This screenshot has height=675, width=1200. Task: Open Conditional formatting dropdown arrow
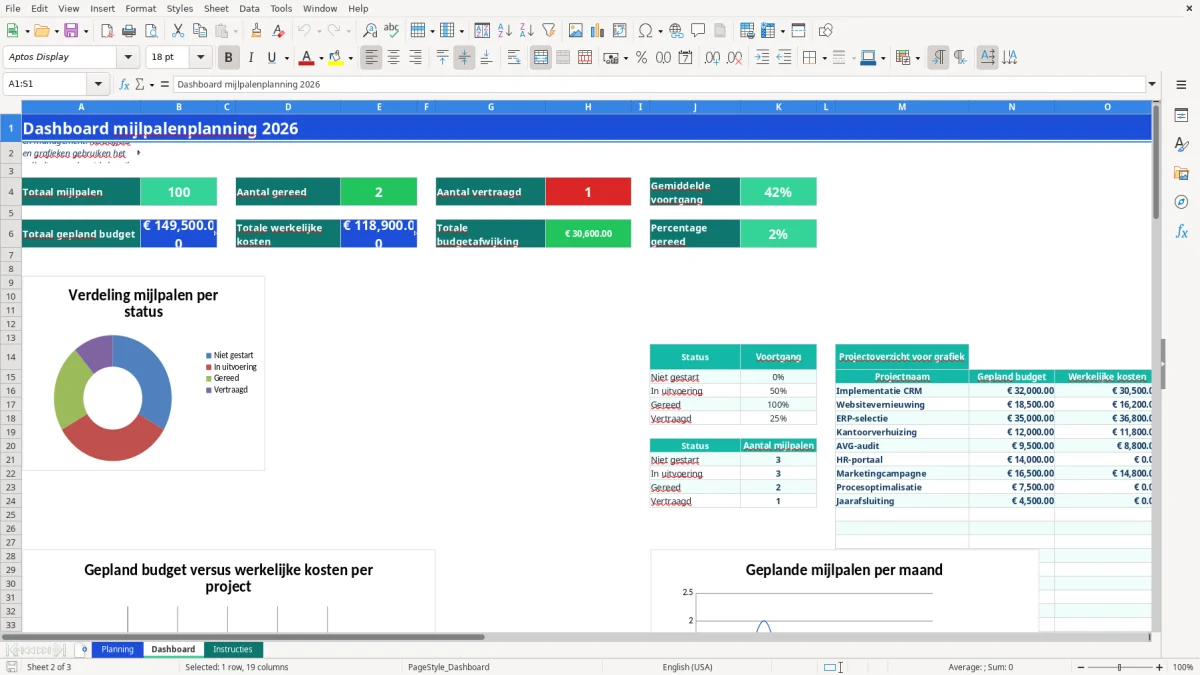[917, 58]
